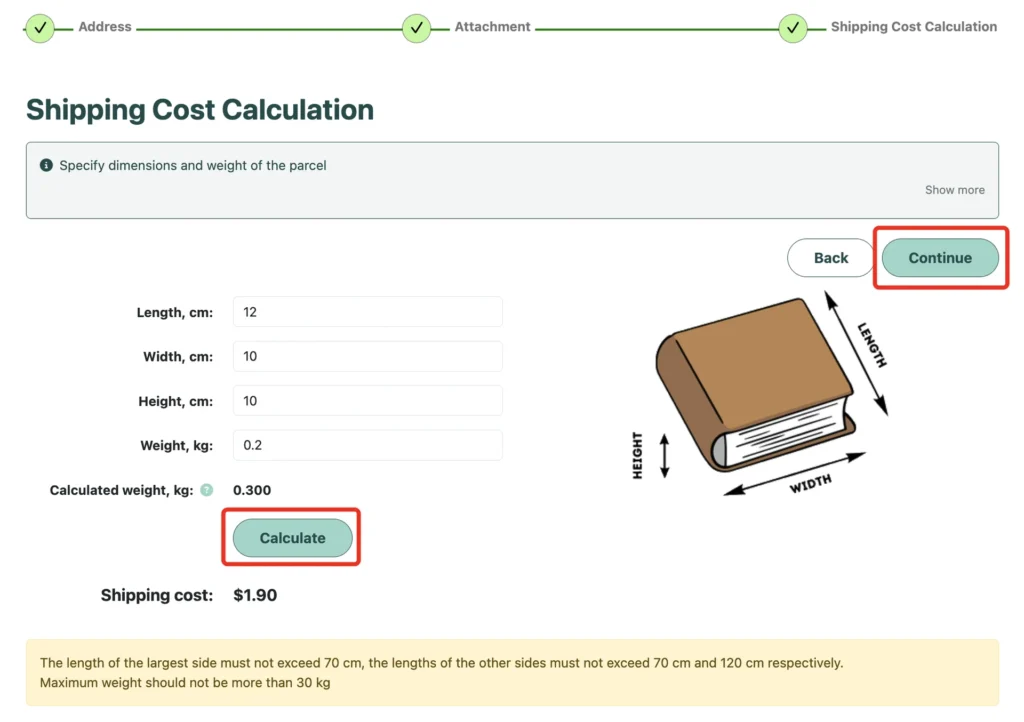Image resolution: width=1024 pixels, height=722 pixels.
Task: Click the calculated weight value 0.300
Action: tap(252, 490)
